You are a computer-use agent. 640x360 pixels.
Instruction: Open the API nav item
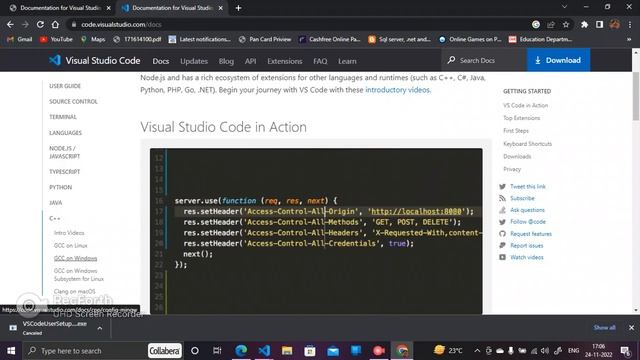pyautogui.click(x=251, y=61)
